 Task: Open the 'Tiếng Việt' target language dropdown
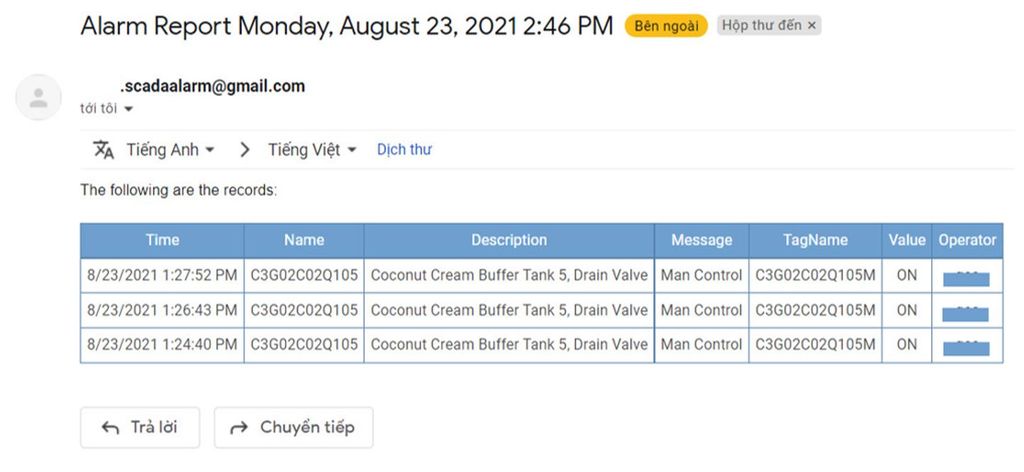click(x=311, y=150)
